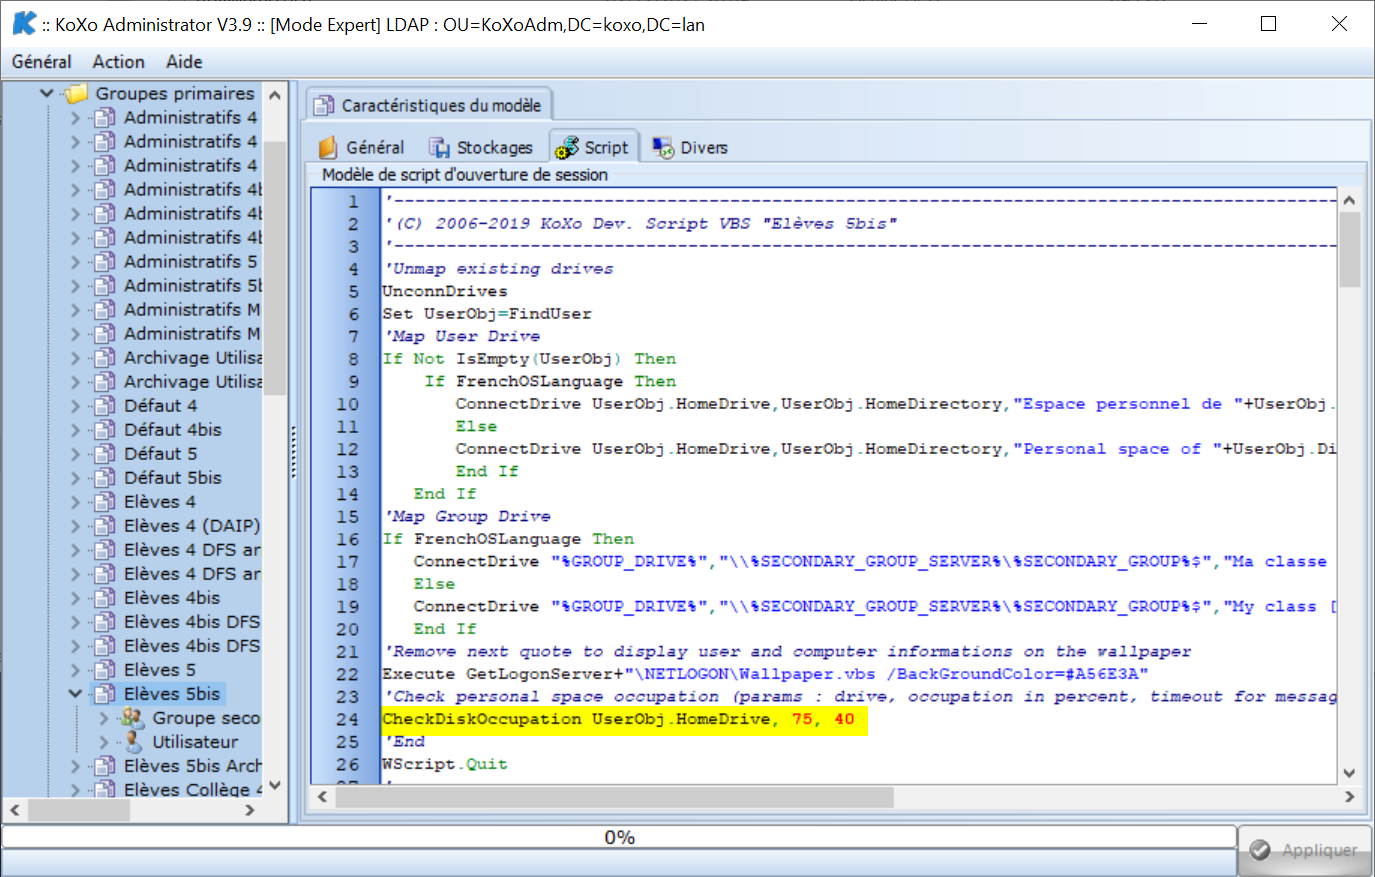This screenshot has width=1375, height=877.
Task: Expand the Défaut 4 node
Action: [75, 406]
